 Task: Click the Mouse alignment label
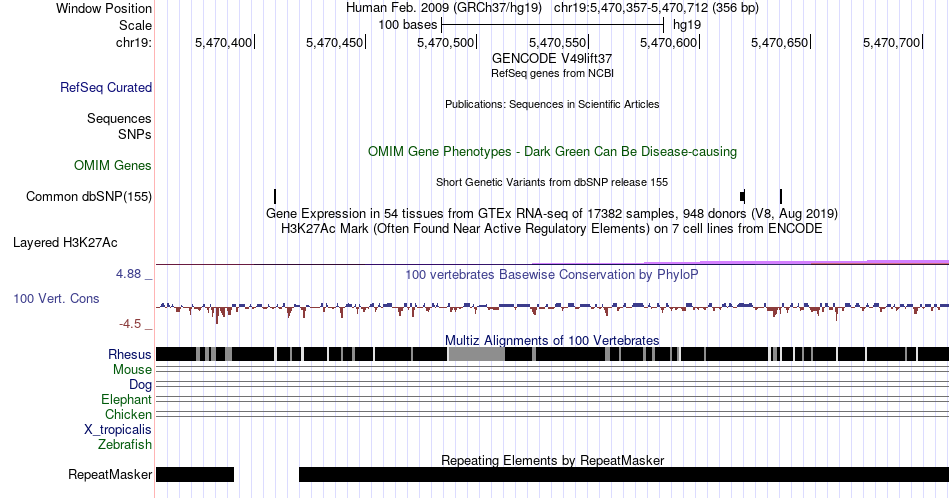tap(132, 370)
